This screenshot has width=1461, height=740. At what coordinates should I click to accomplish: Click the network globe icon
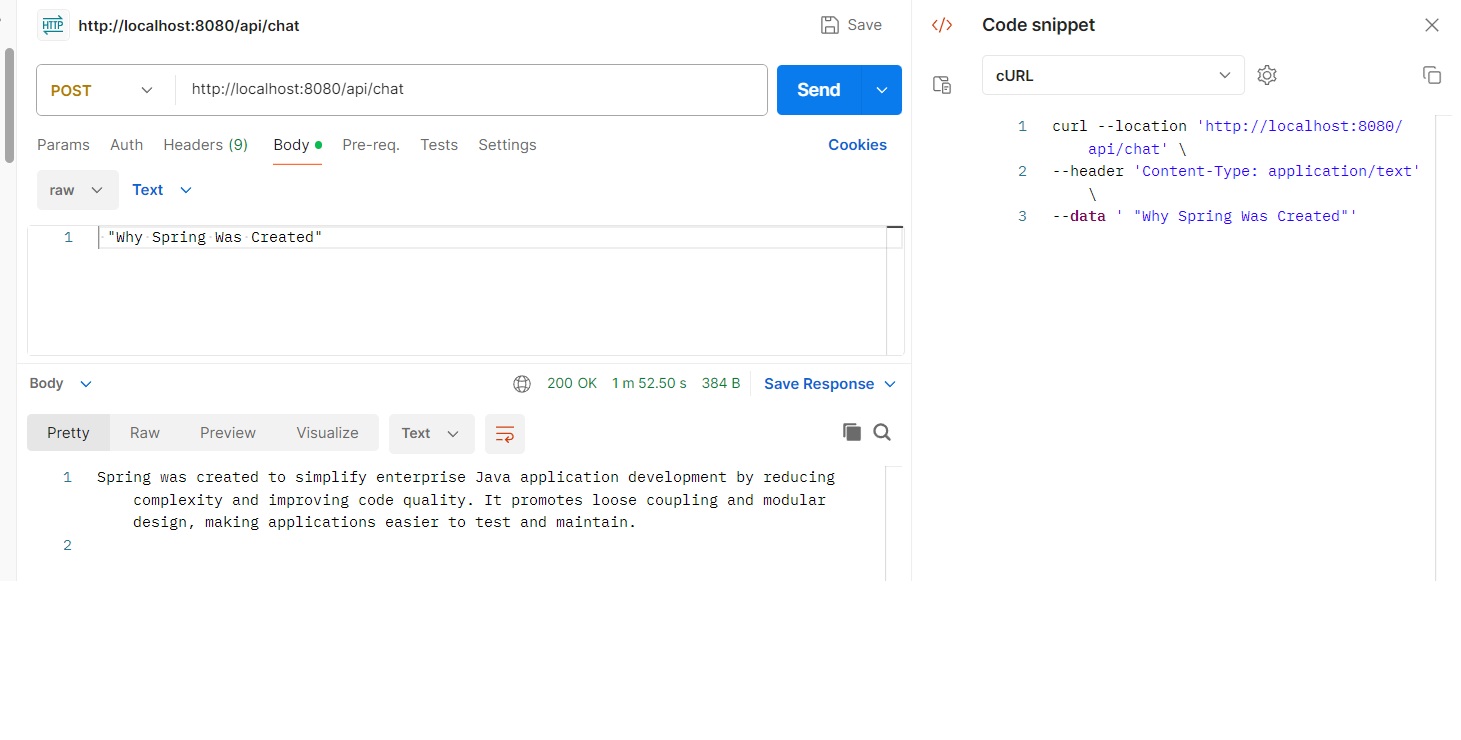pos(522,384)
